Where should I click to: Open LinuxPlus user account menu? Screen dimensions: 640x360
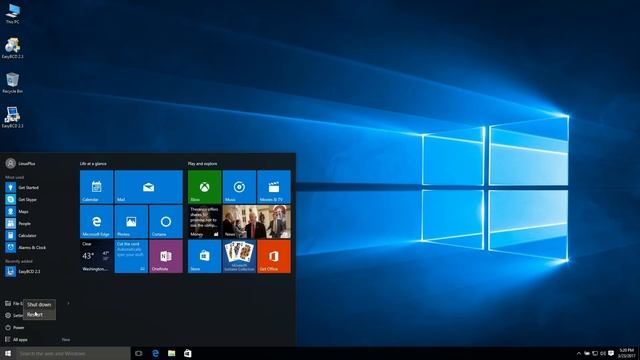(x=20, y=163)
